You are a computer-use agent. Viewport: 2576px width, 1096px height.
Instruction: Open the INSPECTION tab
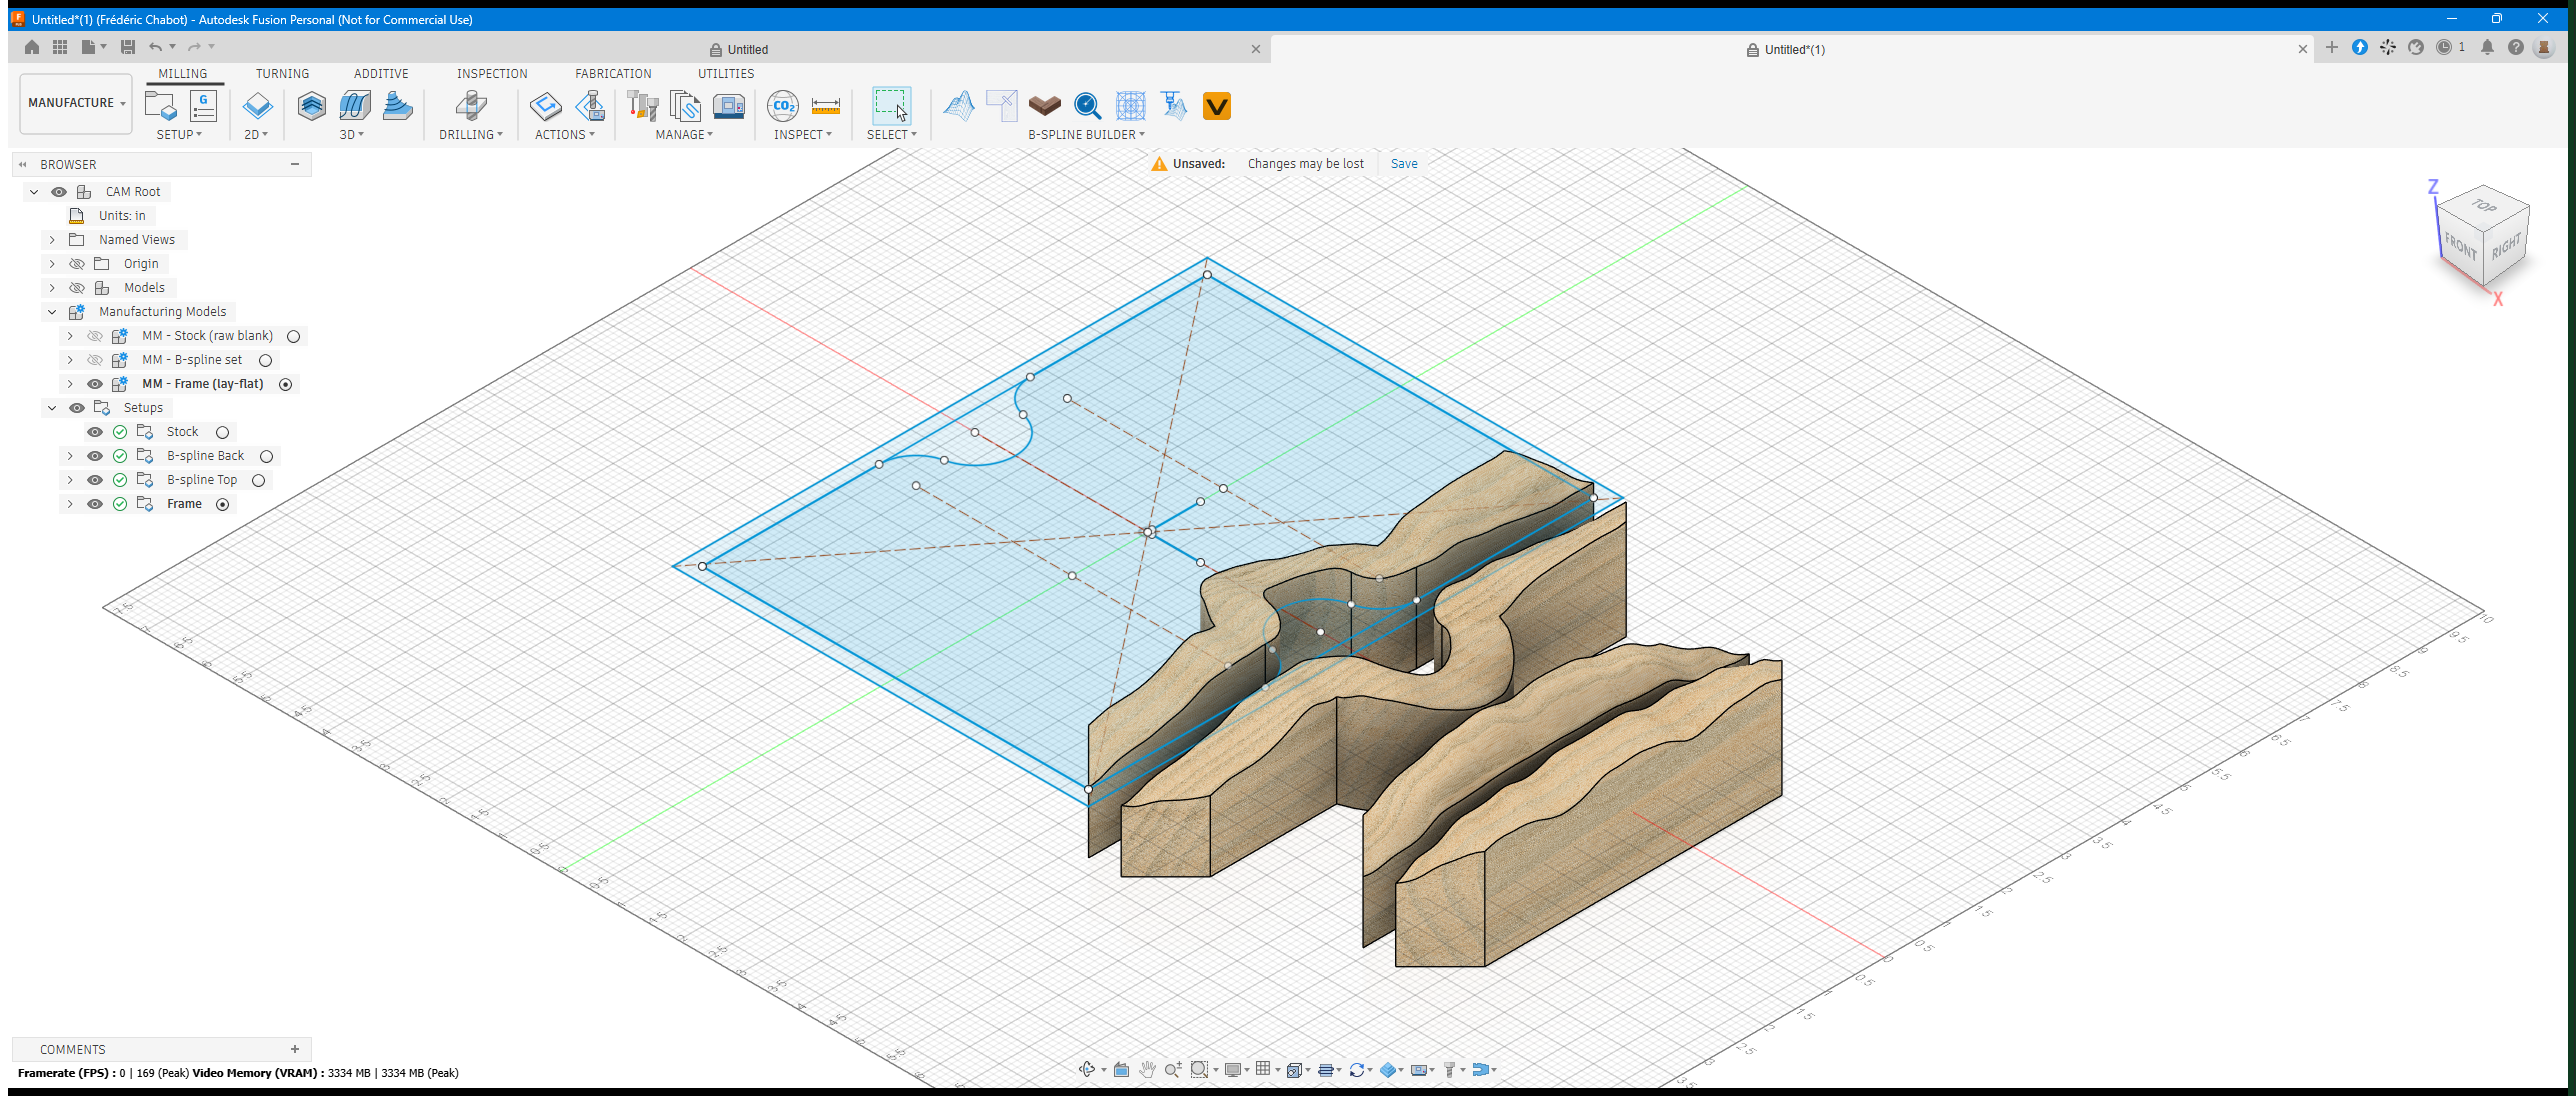[492, 74]
